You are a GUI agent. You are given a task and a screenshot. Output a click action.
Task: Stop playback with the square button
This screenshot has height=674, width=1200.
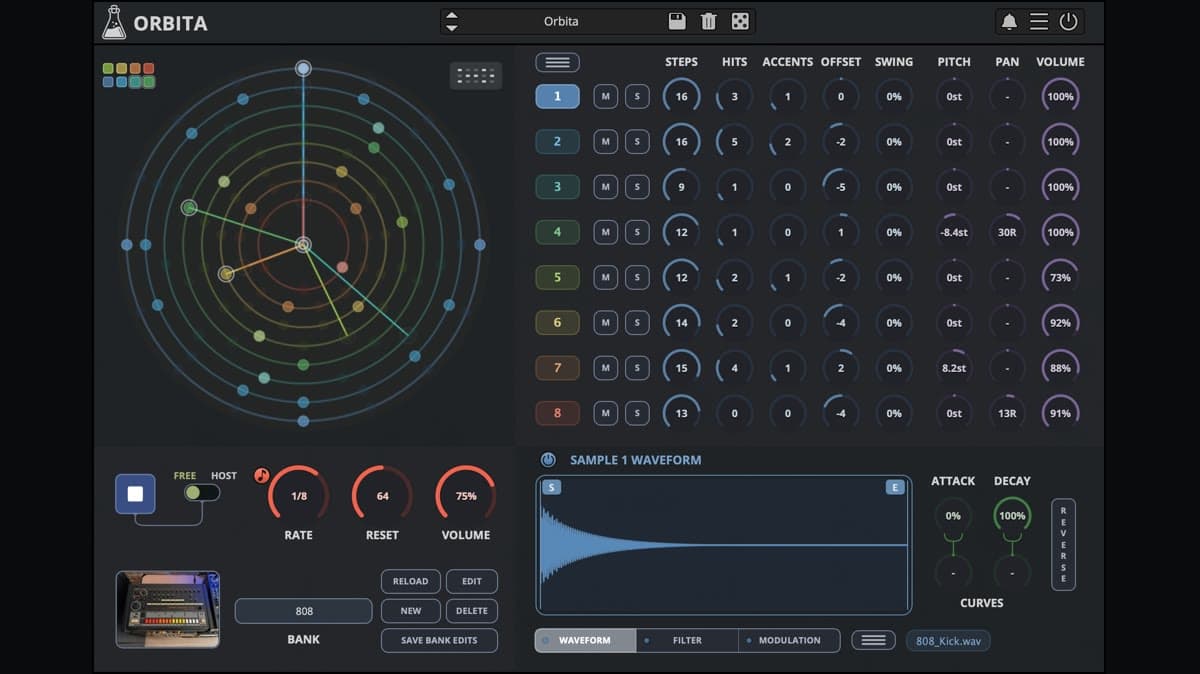click(x=135, y=494)
